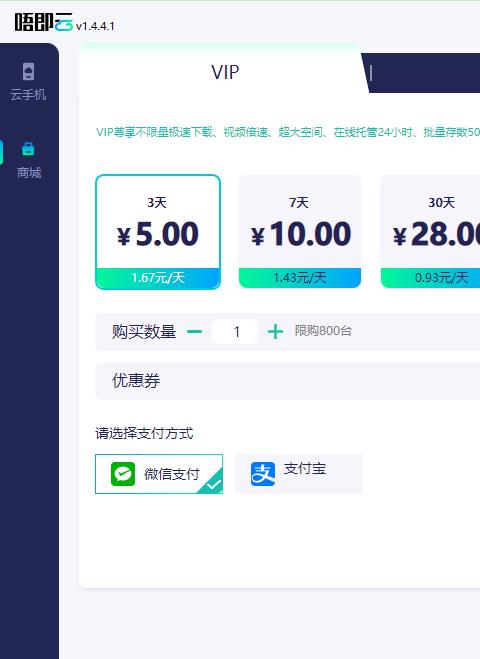Click the VIP benefits description text
The width and height of the screenshot is (480, 659).
click(288, 132)
